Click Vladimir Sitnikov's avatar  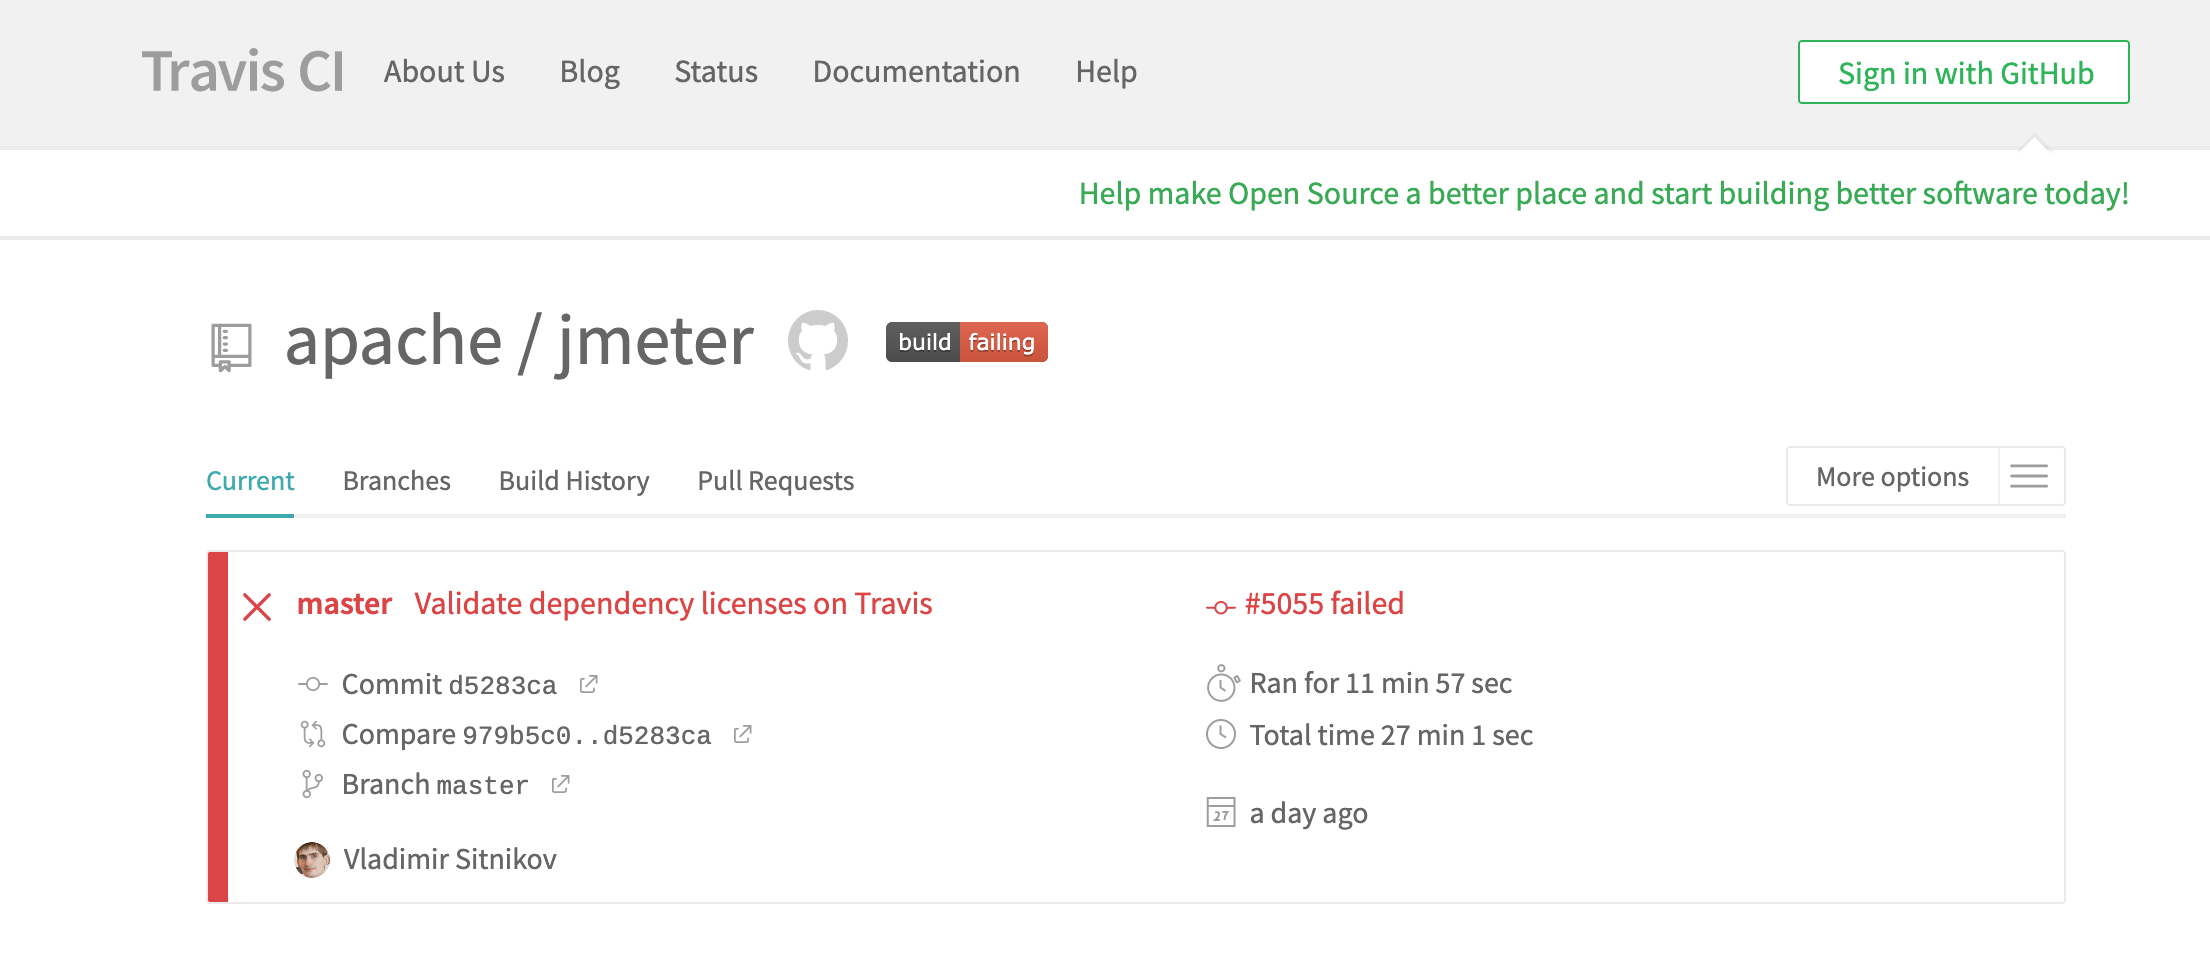312,860
